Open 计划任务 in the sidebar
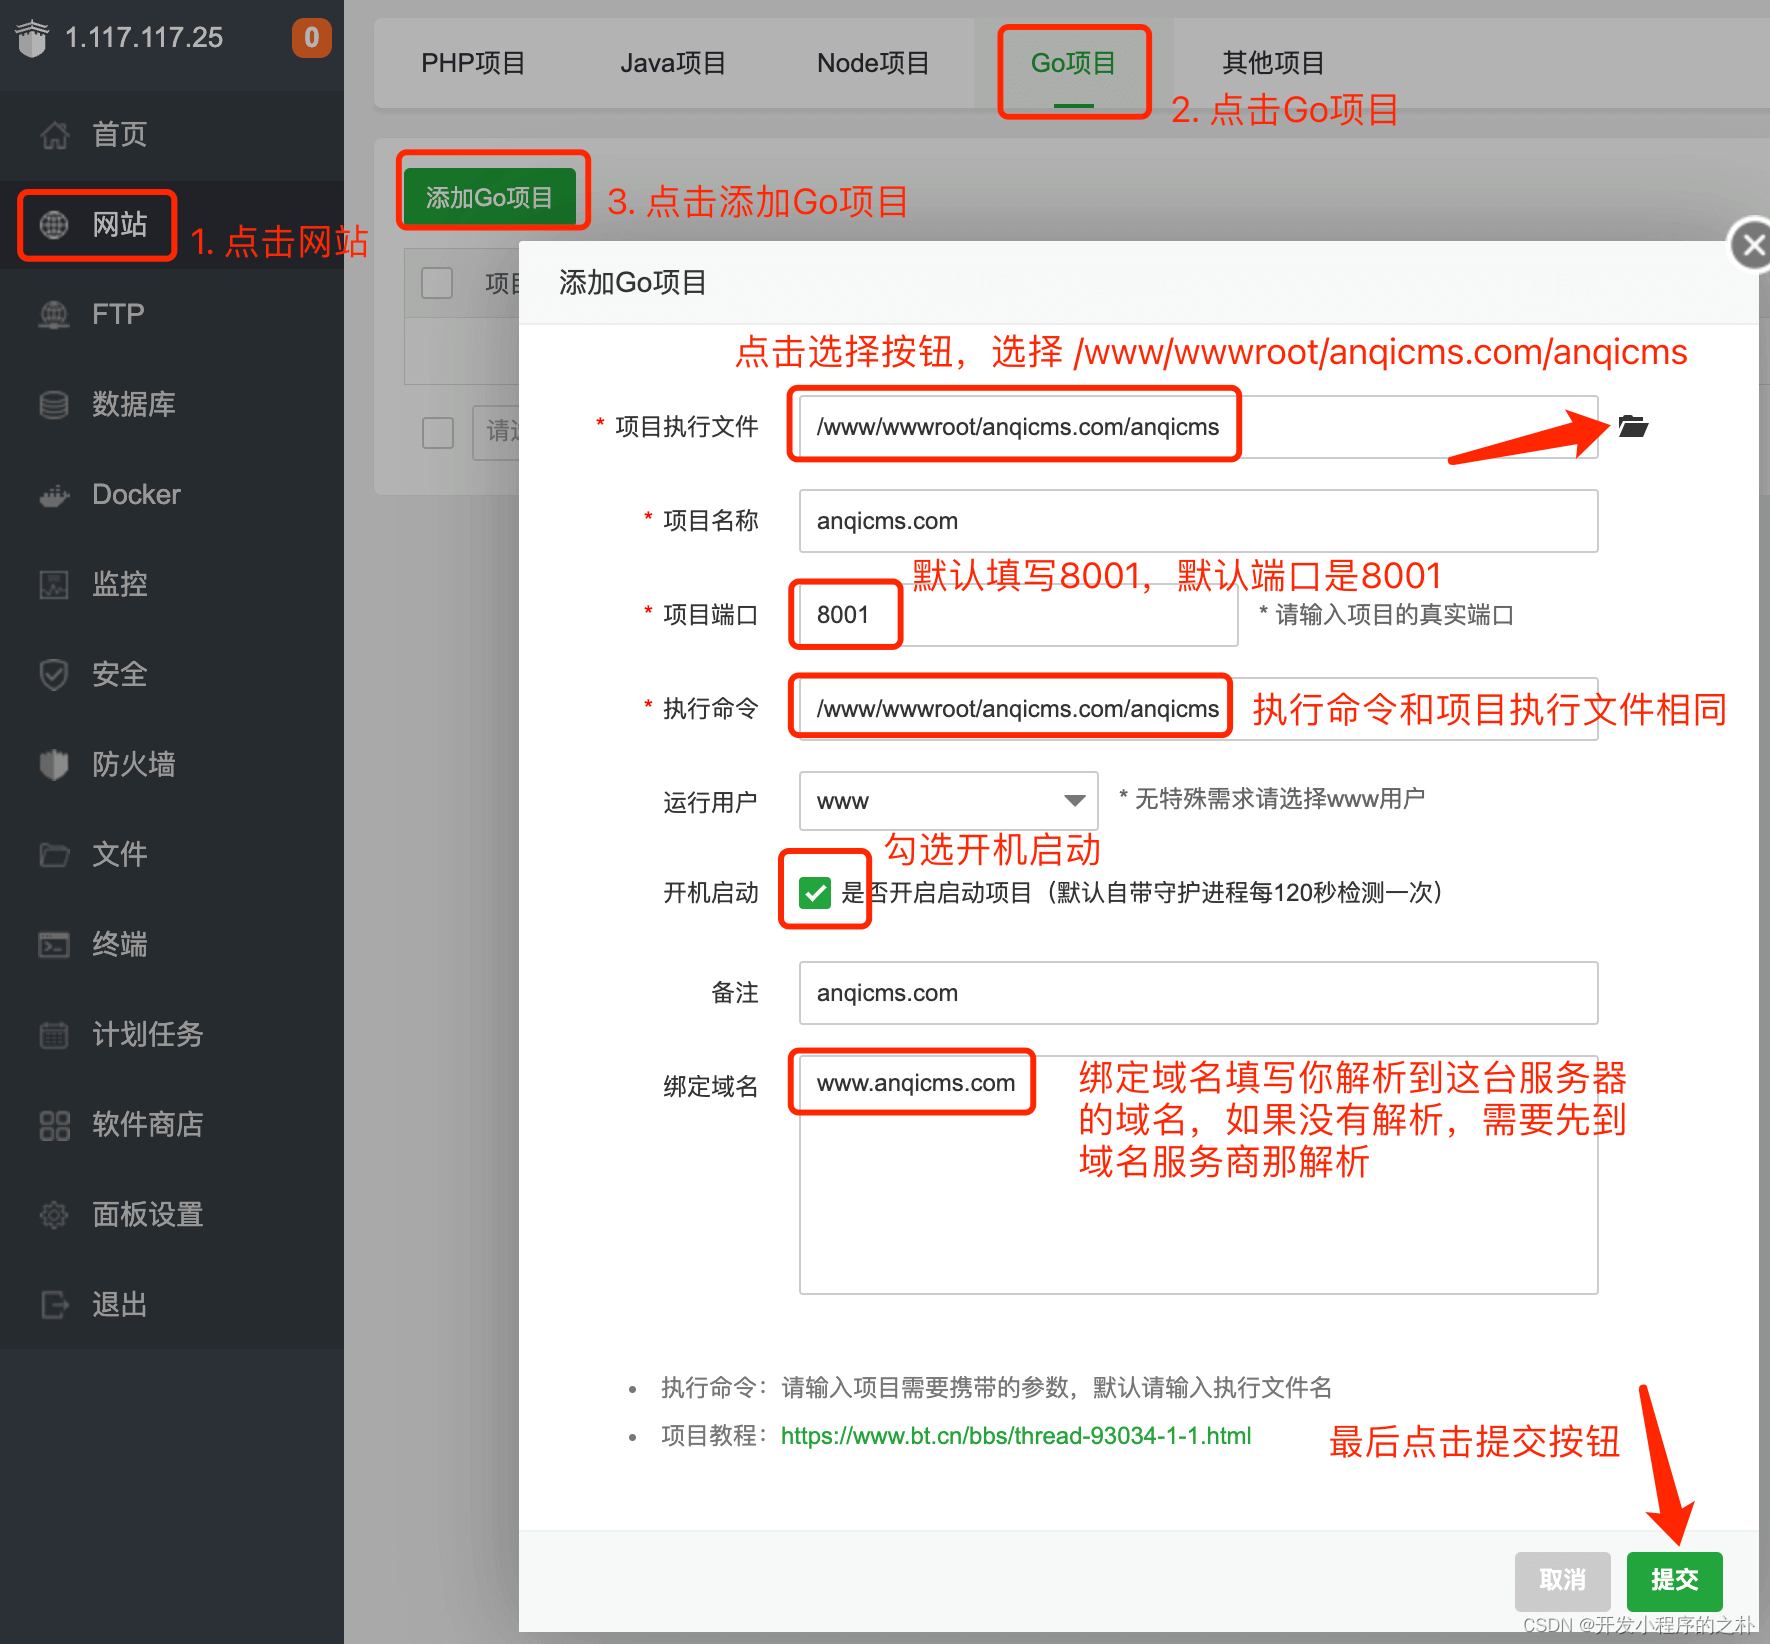Image resolution: width=1770 pixels, height=1644 pixels. pos(145,1034)
